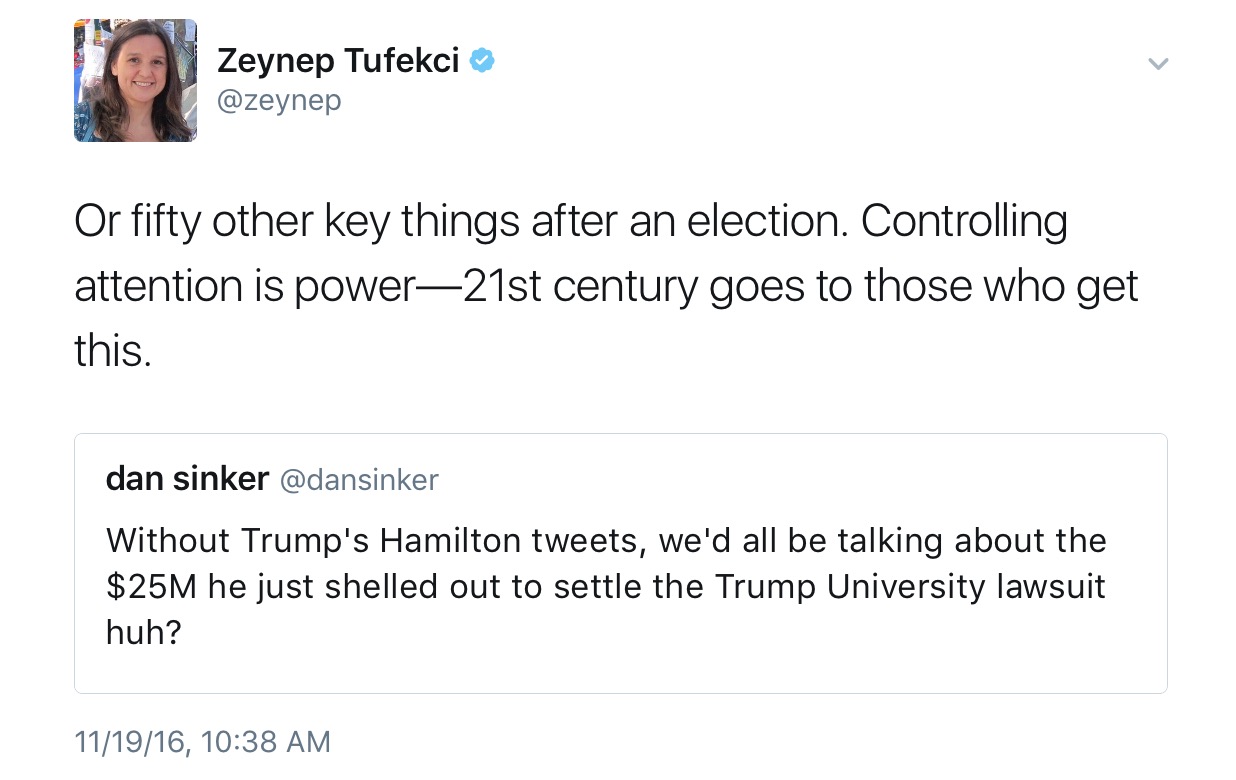The image size is (1236, 780).
Task: Click the 11/19/16 date in timestamp
Action: (129, 741)
